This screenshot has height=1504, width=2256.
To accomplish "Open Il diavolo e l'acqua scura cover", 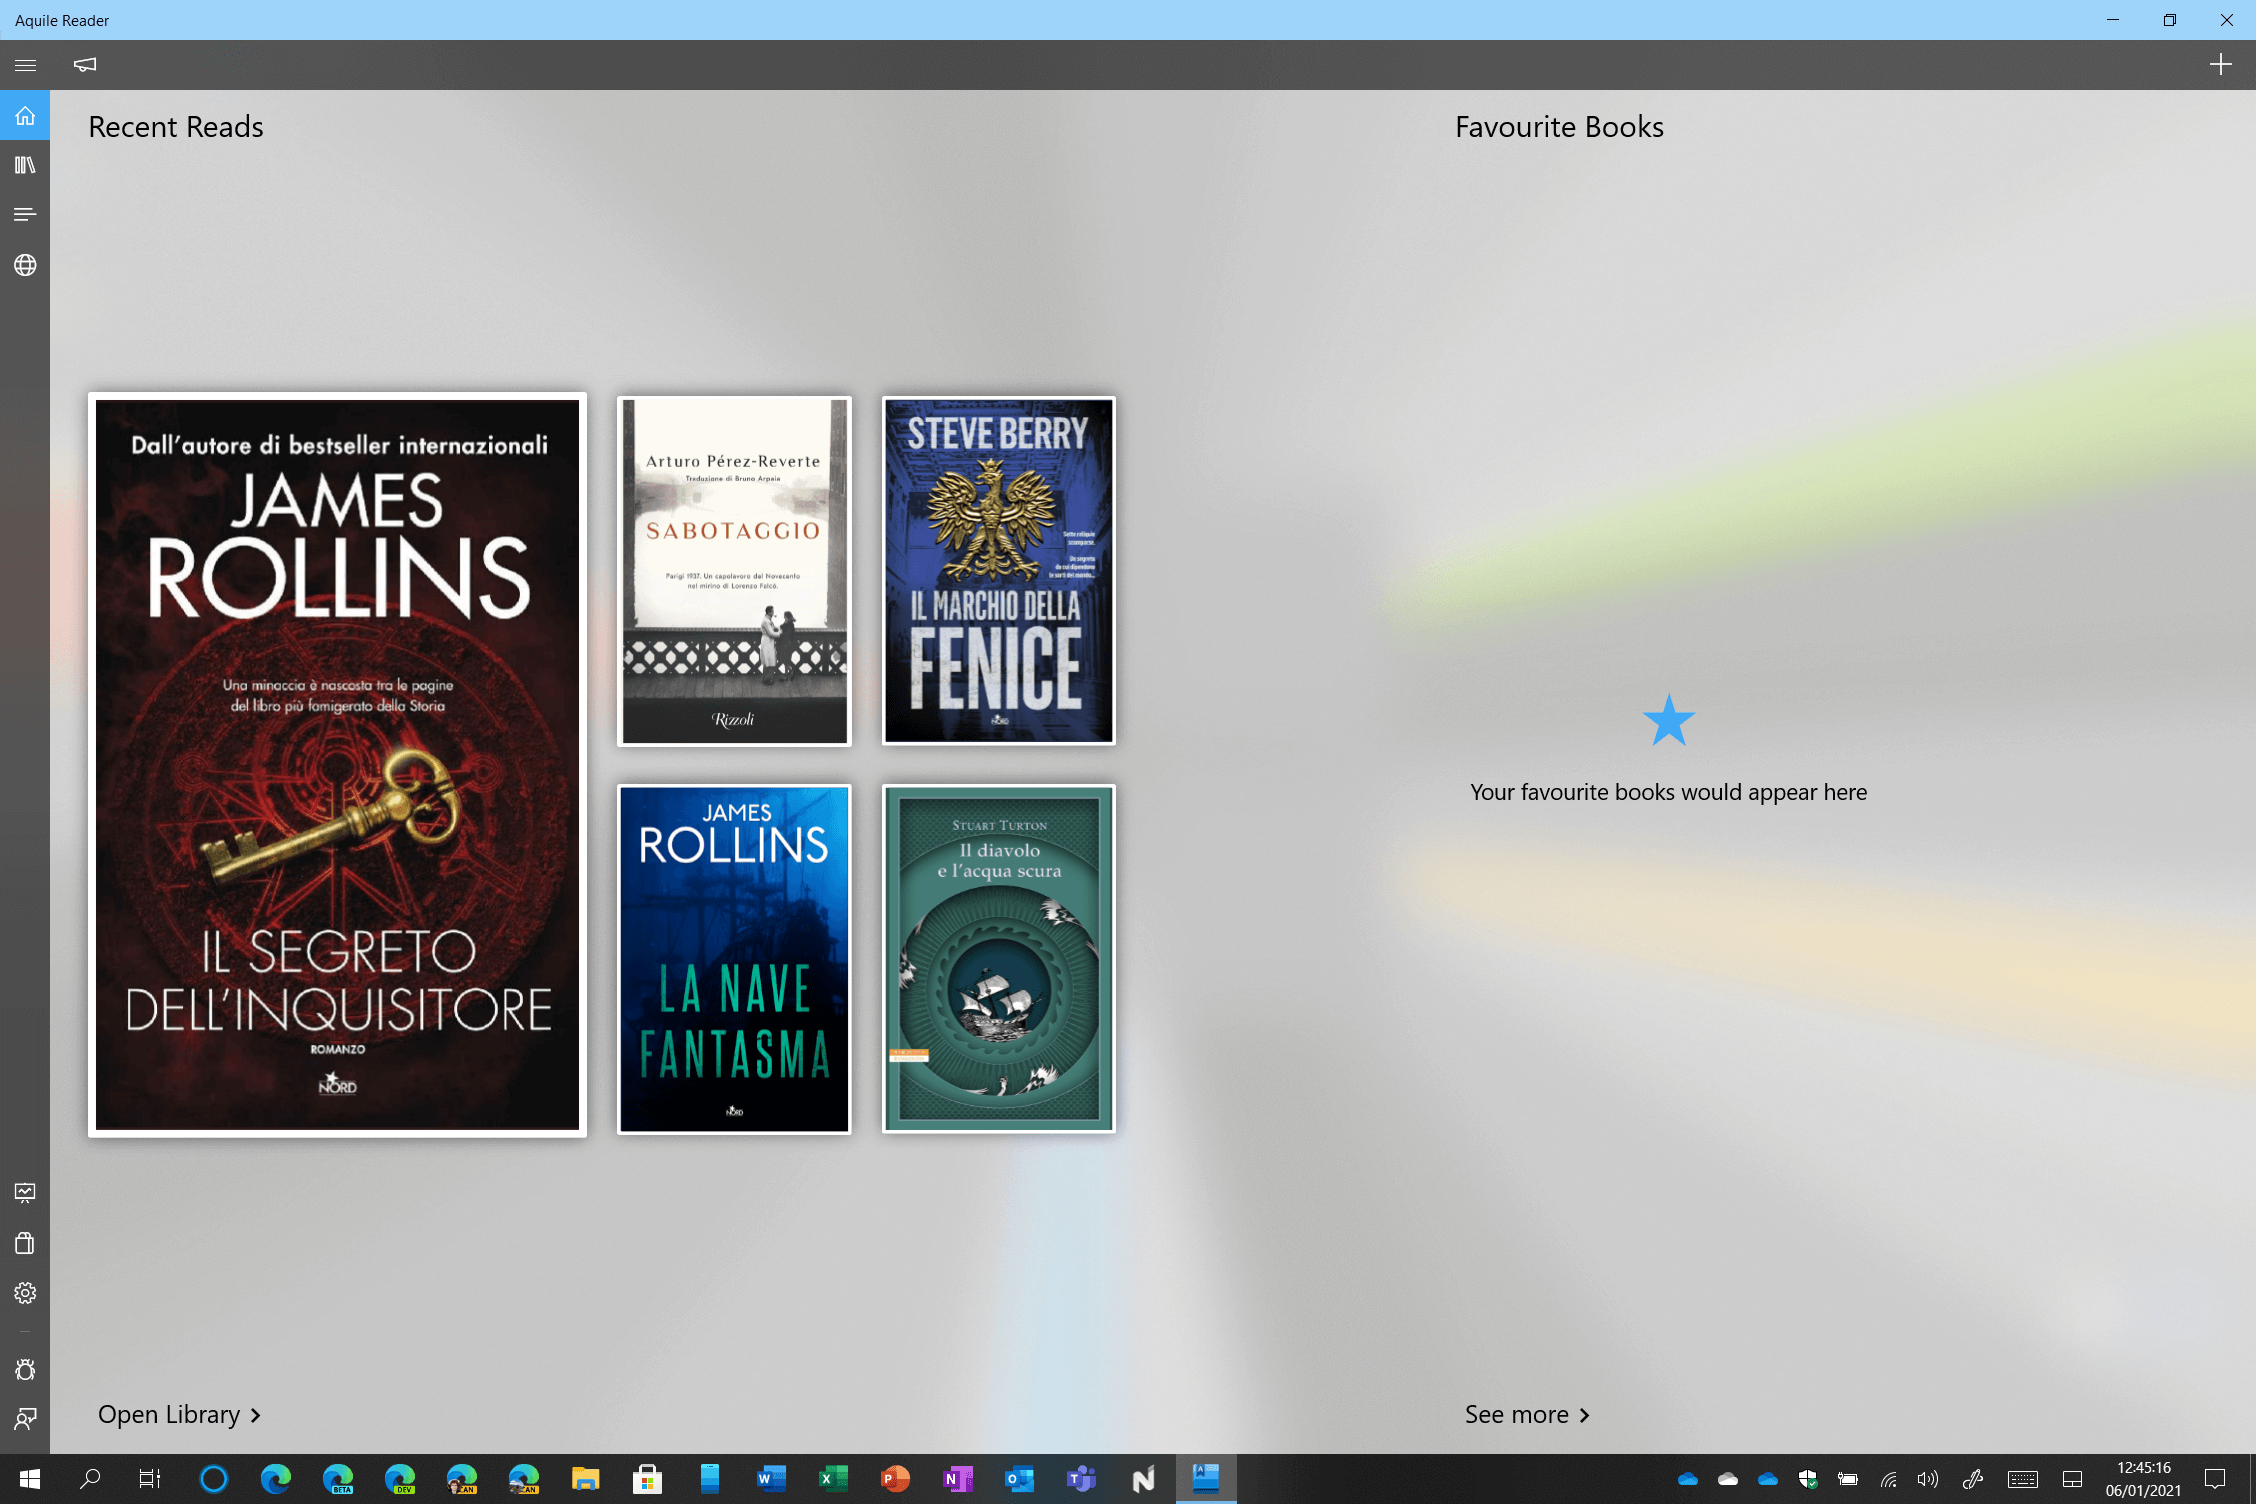I will pyautogui.click(x=999, y=959).
